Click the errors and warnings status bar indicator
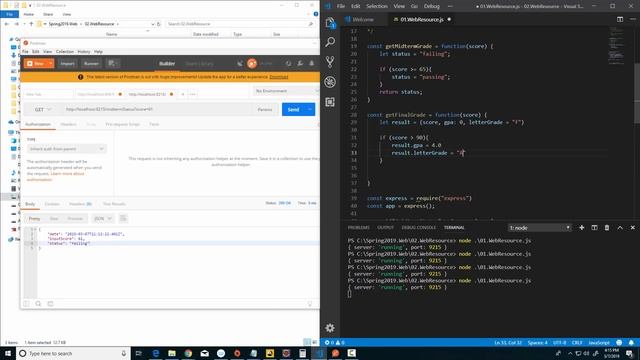The image size is (640, 360). pyautogui.click(x=335, y=342)
